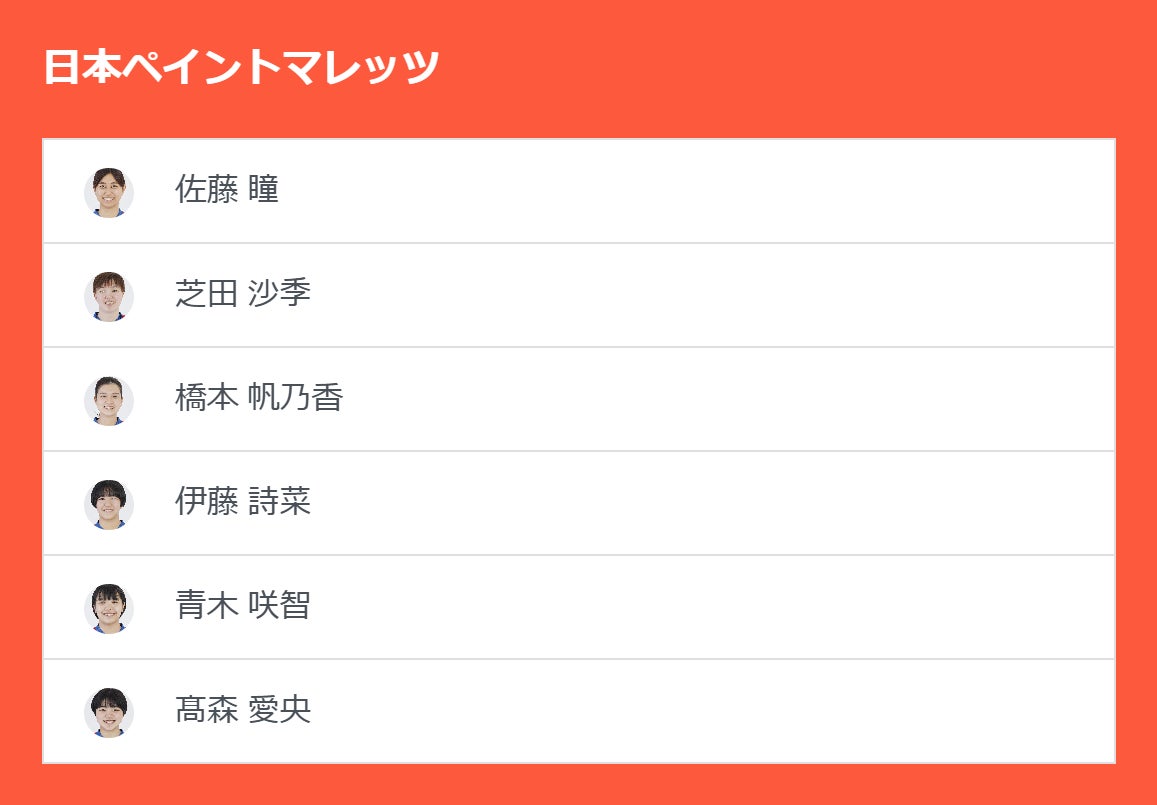
Task: Select the 橋本 帆乃香 name label
Action: [x=259, y=398]
